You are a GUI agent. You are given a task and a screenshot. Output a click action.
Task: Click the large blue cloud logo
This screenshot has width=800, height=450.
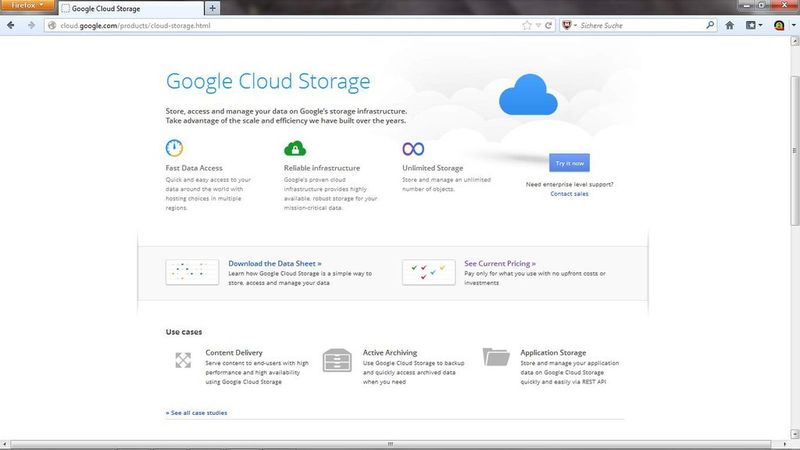(528, 94)
